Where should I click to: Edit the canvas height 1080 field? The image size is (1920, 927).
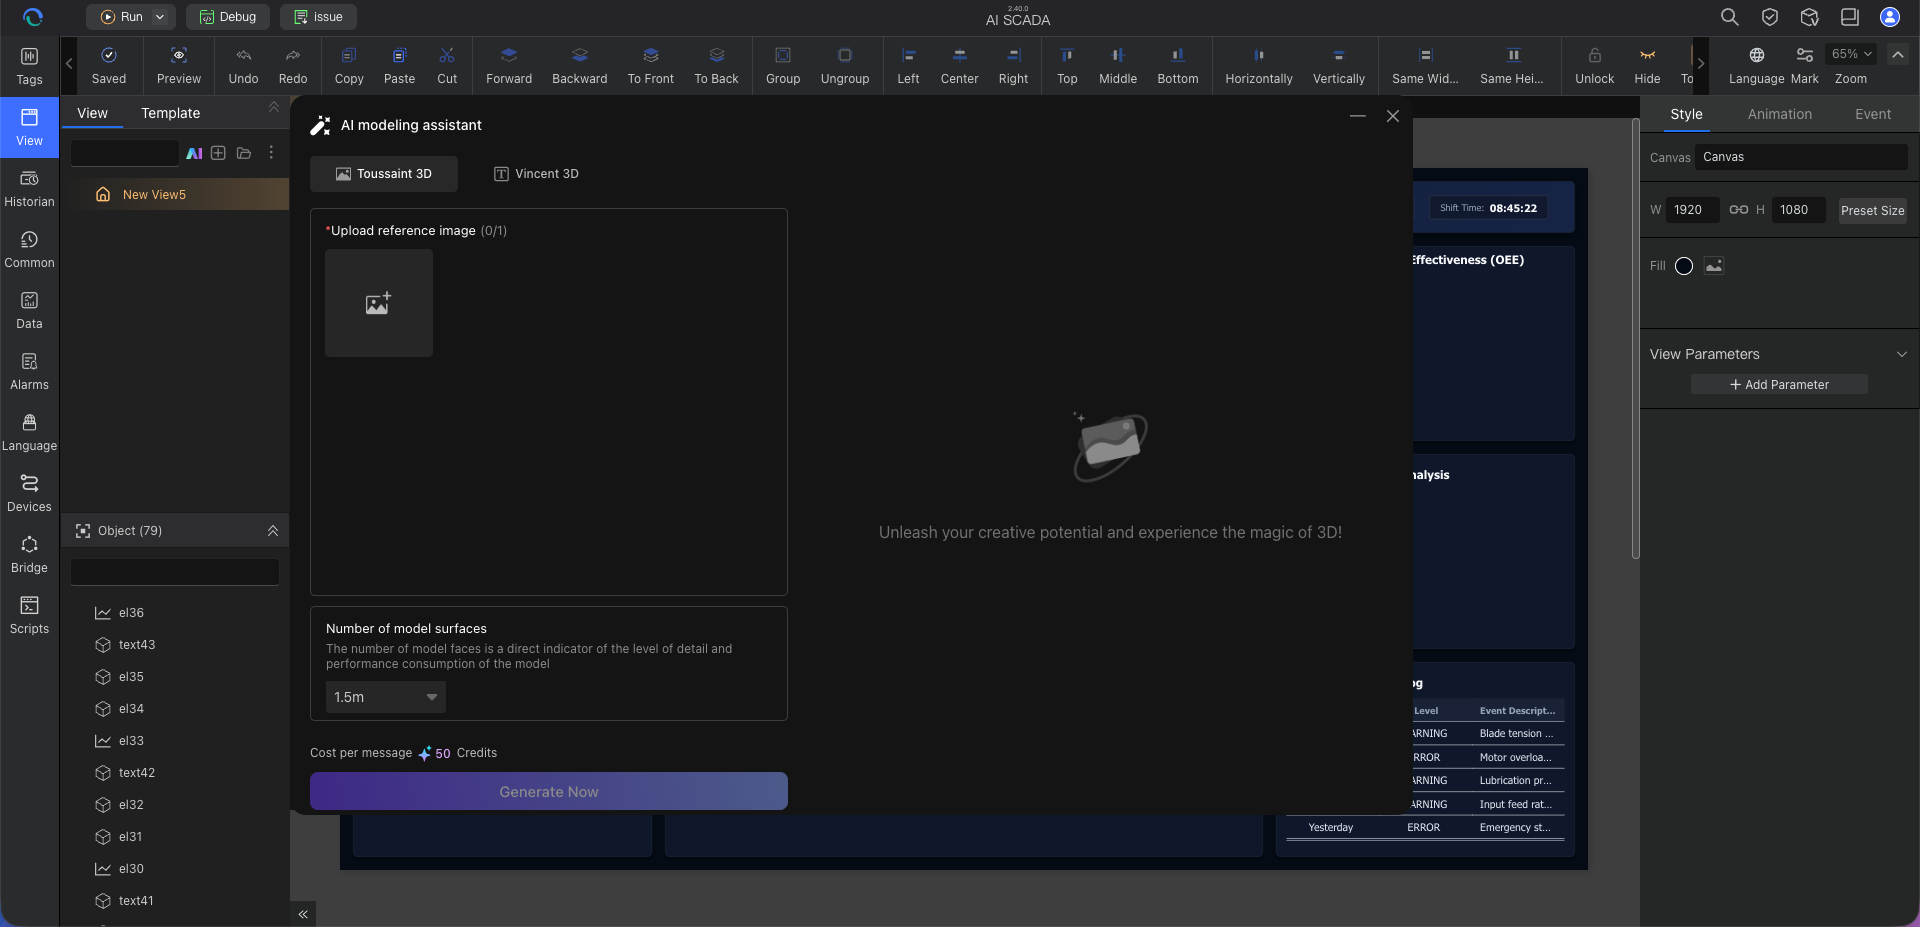click(x=1799, y=210)
